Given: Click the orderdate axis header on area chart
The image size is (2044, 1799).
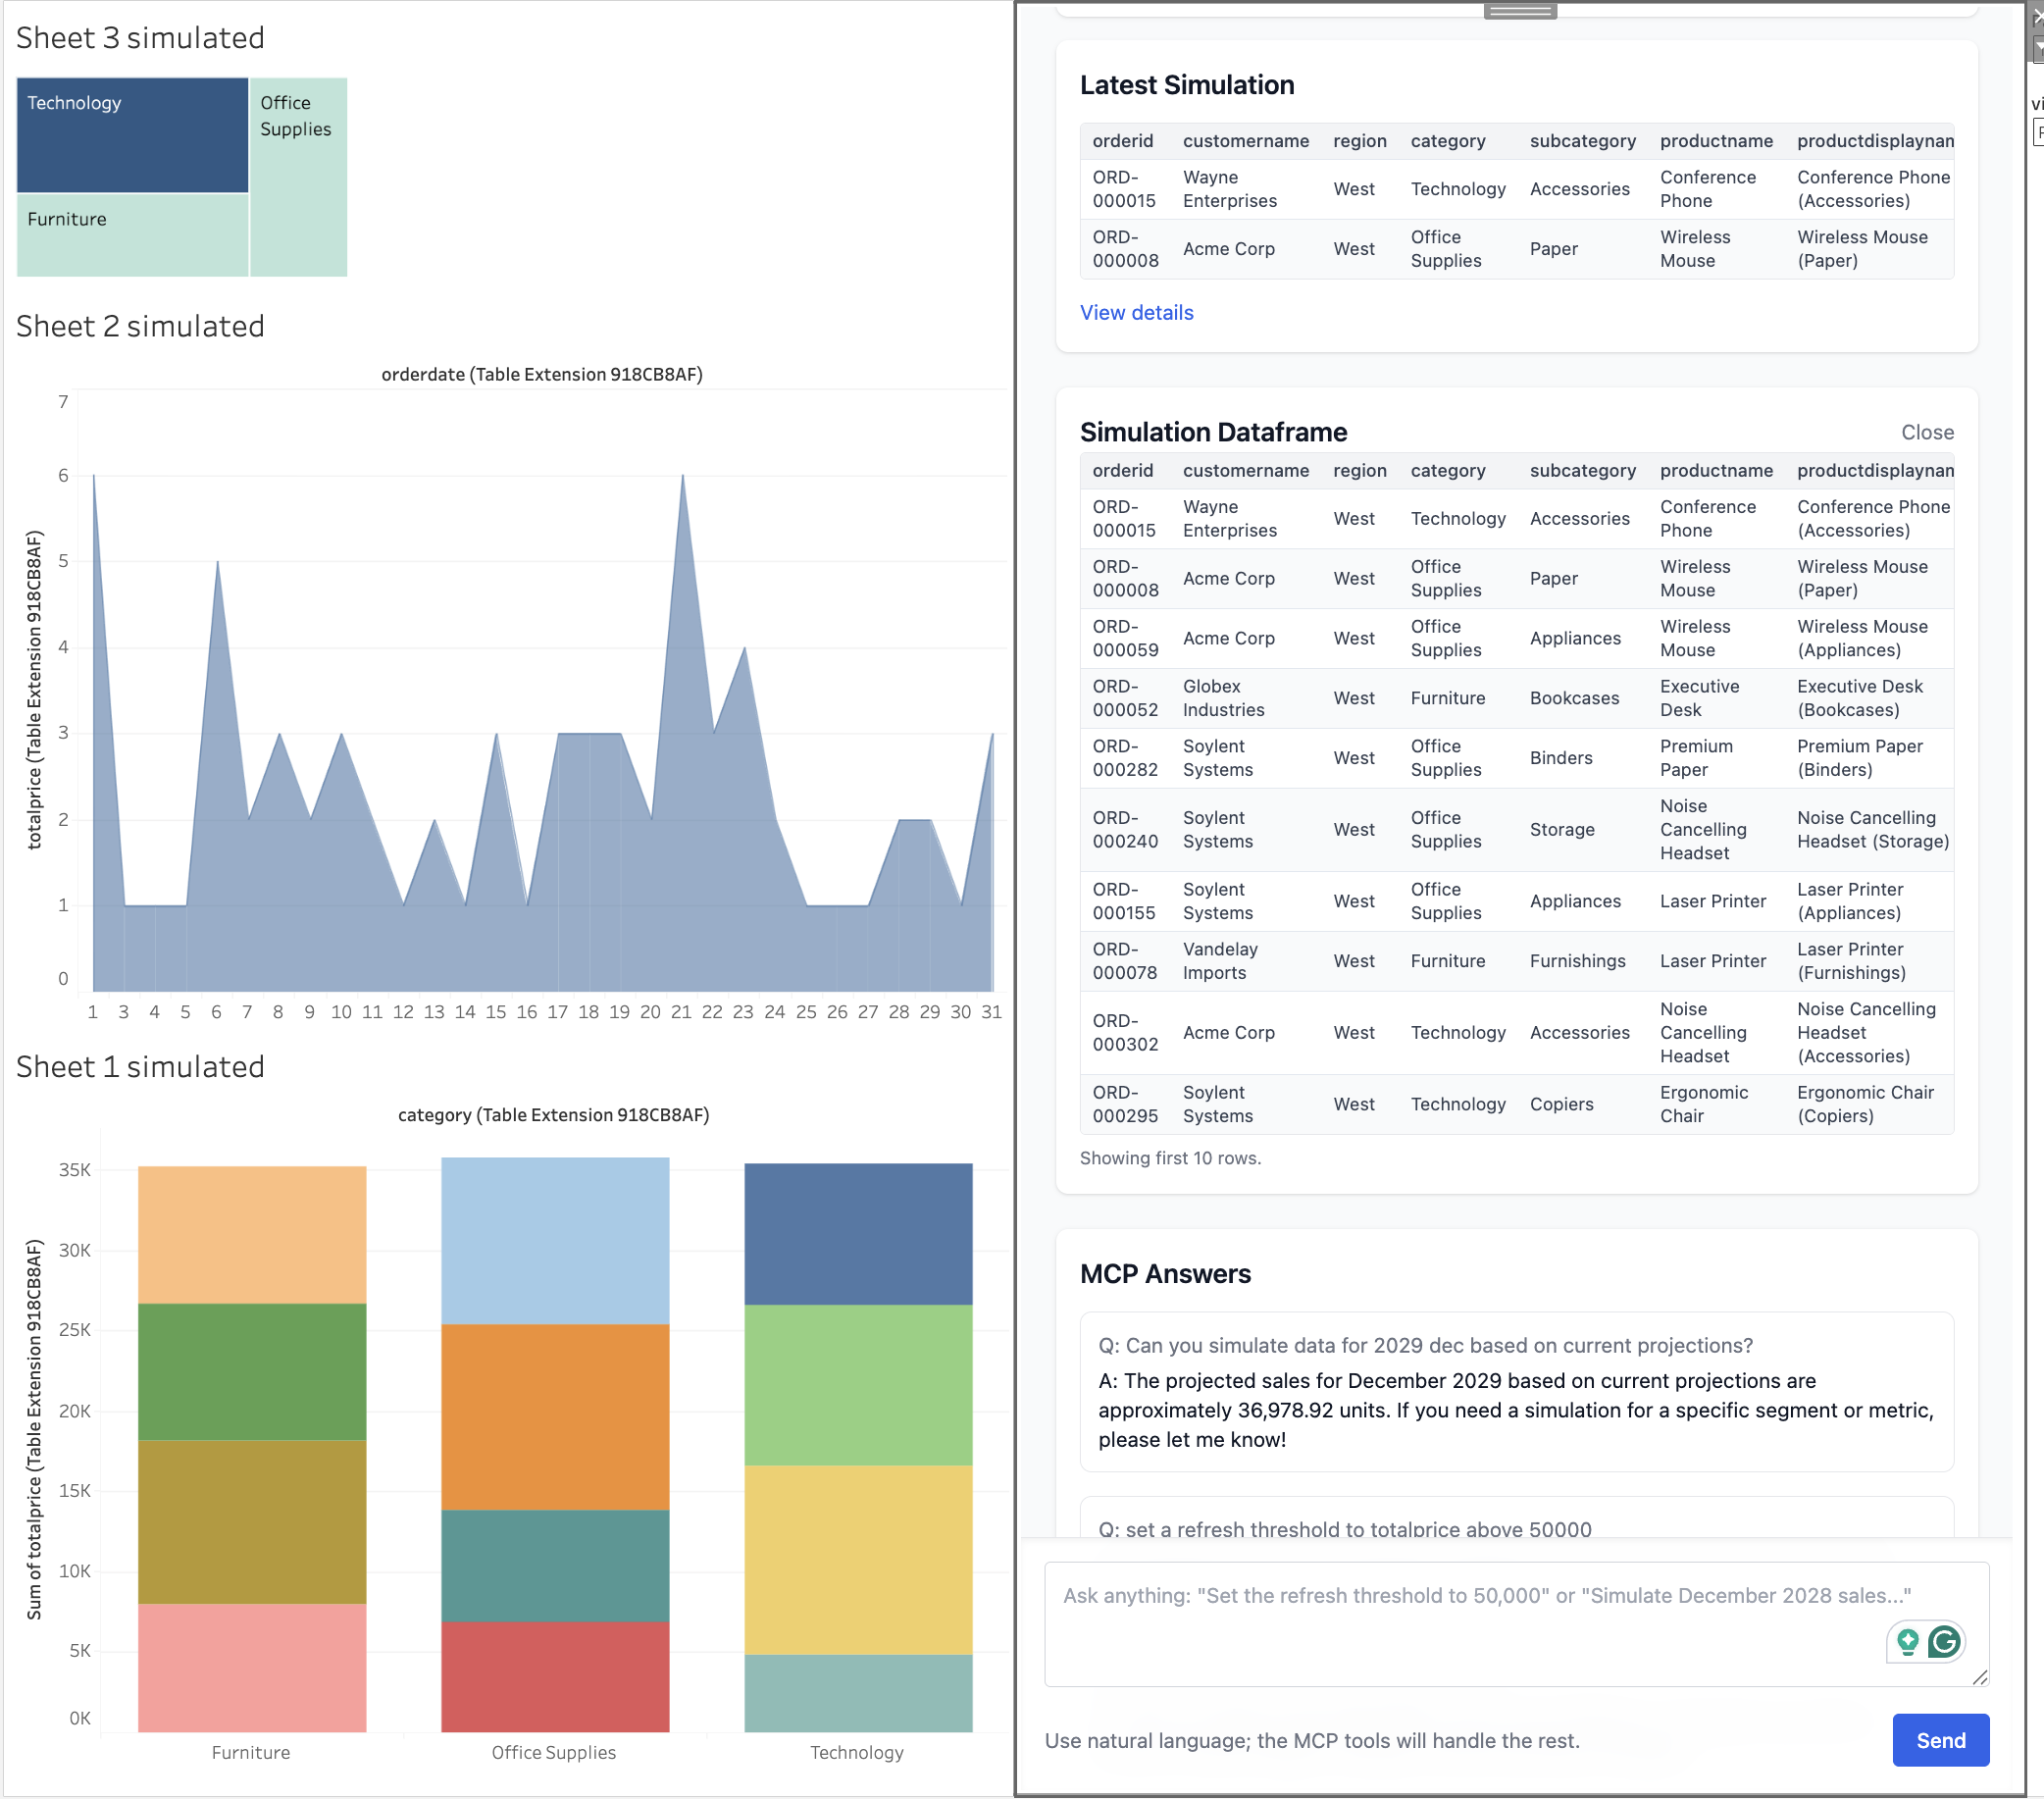Looking at the screenshot, I should (541, 374).
